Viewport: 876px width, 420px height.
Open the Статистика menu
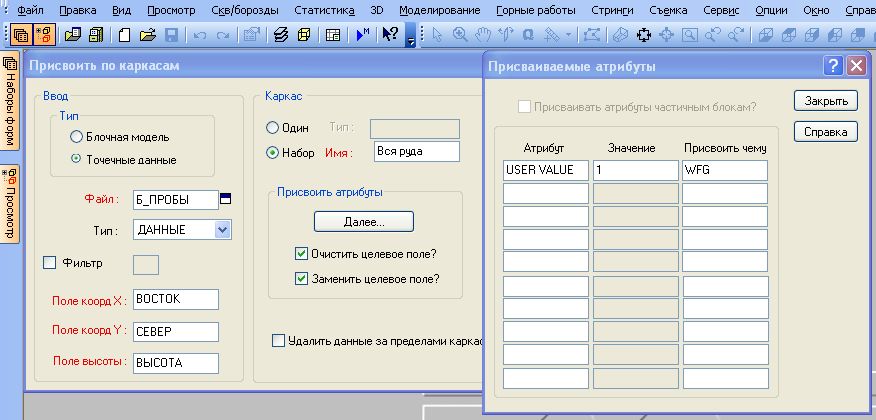(325, 10)
